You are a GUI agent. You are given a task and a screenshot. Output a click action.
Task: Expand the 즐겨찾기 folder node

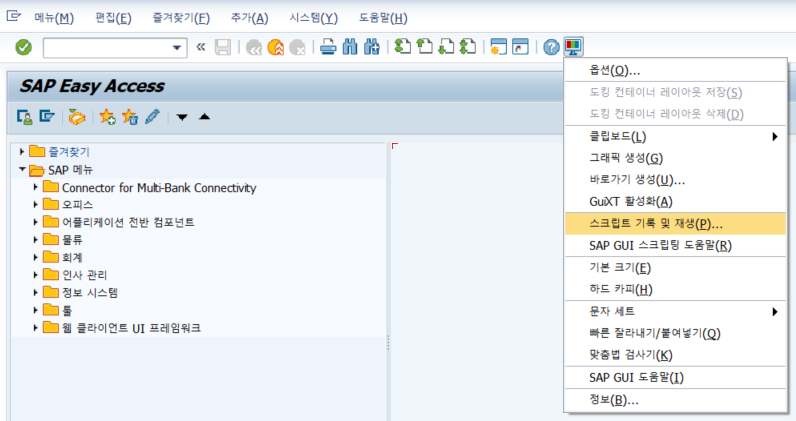(x=21, y=151)
